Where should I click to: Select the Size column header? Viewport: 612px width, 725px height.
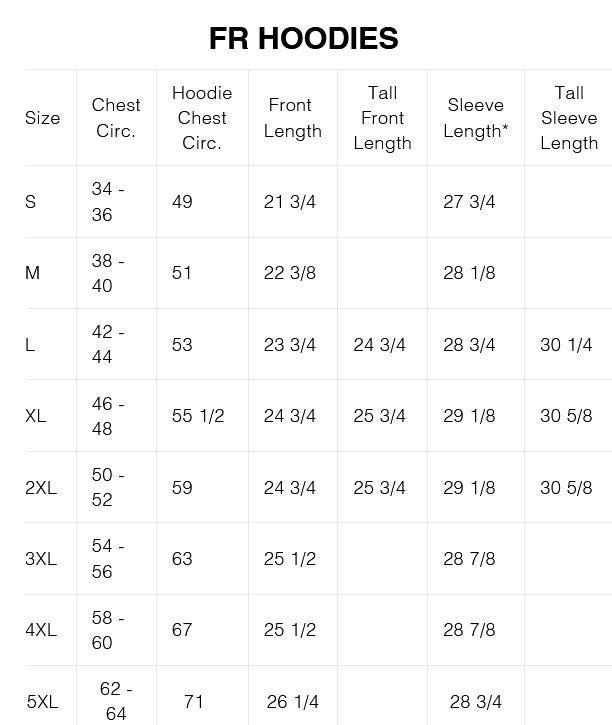point(43,118)
